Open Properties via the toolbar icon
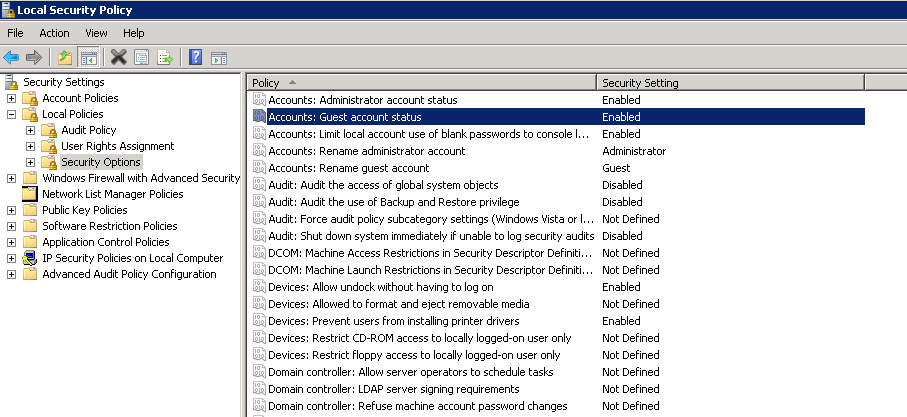Viewport: 907px width, 417px height. click(142, 57)
